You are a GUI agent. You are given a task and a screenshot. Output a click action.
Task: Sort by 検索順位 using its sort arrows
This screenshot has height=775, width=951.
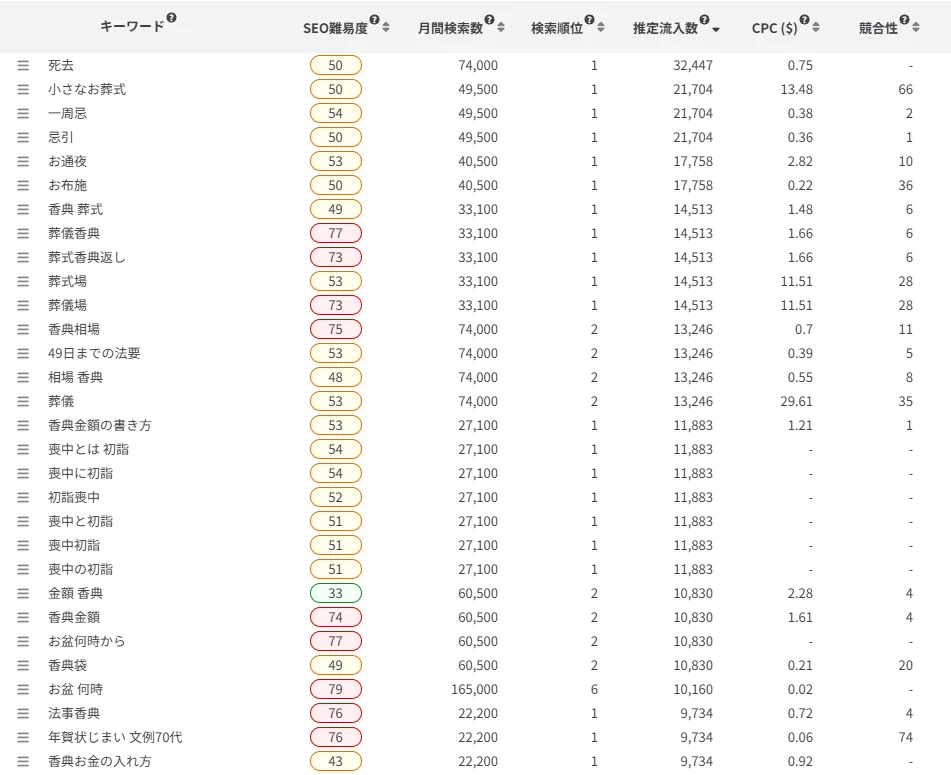coord(601,27)
